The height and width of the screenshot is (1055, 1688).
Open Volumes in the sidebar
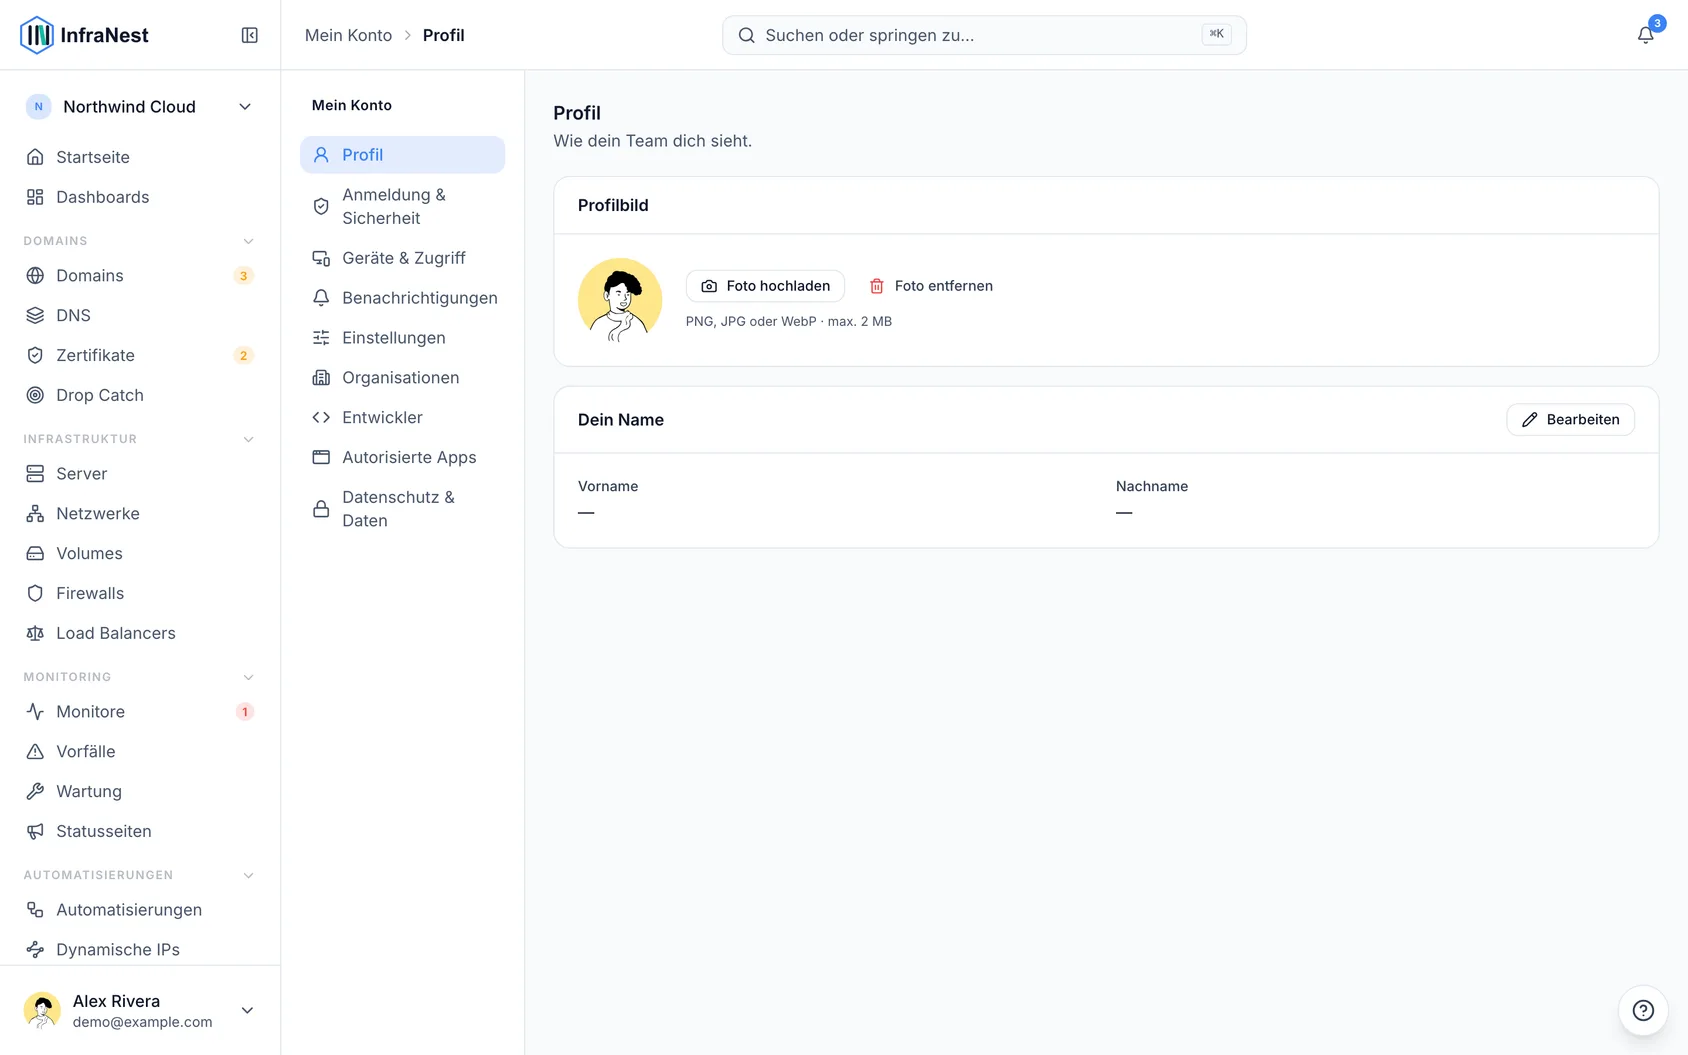click(140, 553)
